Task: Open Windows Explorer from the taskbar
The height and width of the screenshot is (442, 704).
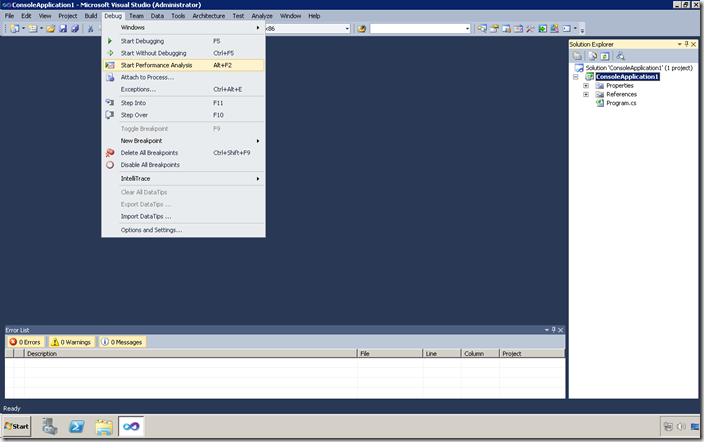Action: [x=104, y=426]
